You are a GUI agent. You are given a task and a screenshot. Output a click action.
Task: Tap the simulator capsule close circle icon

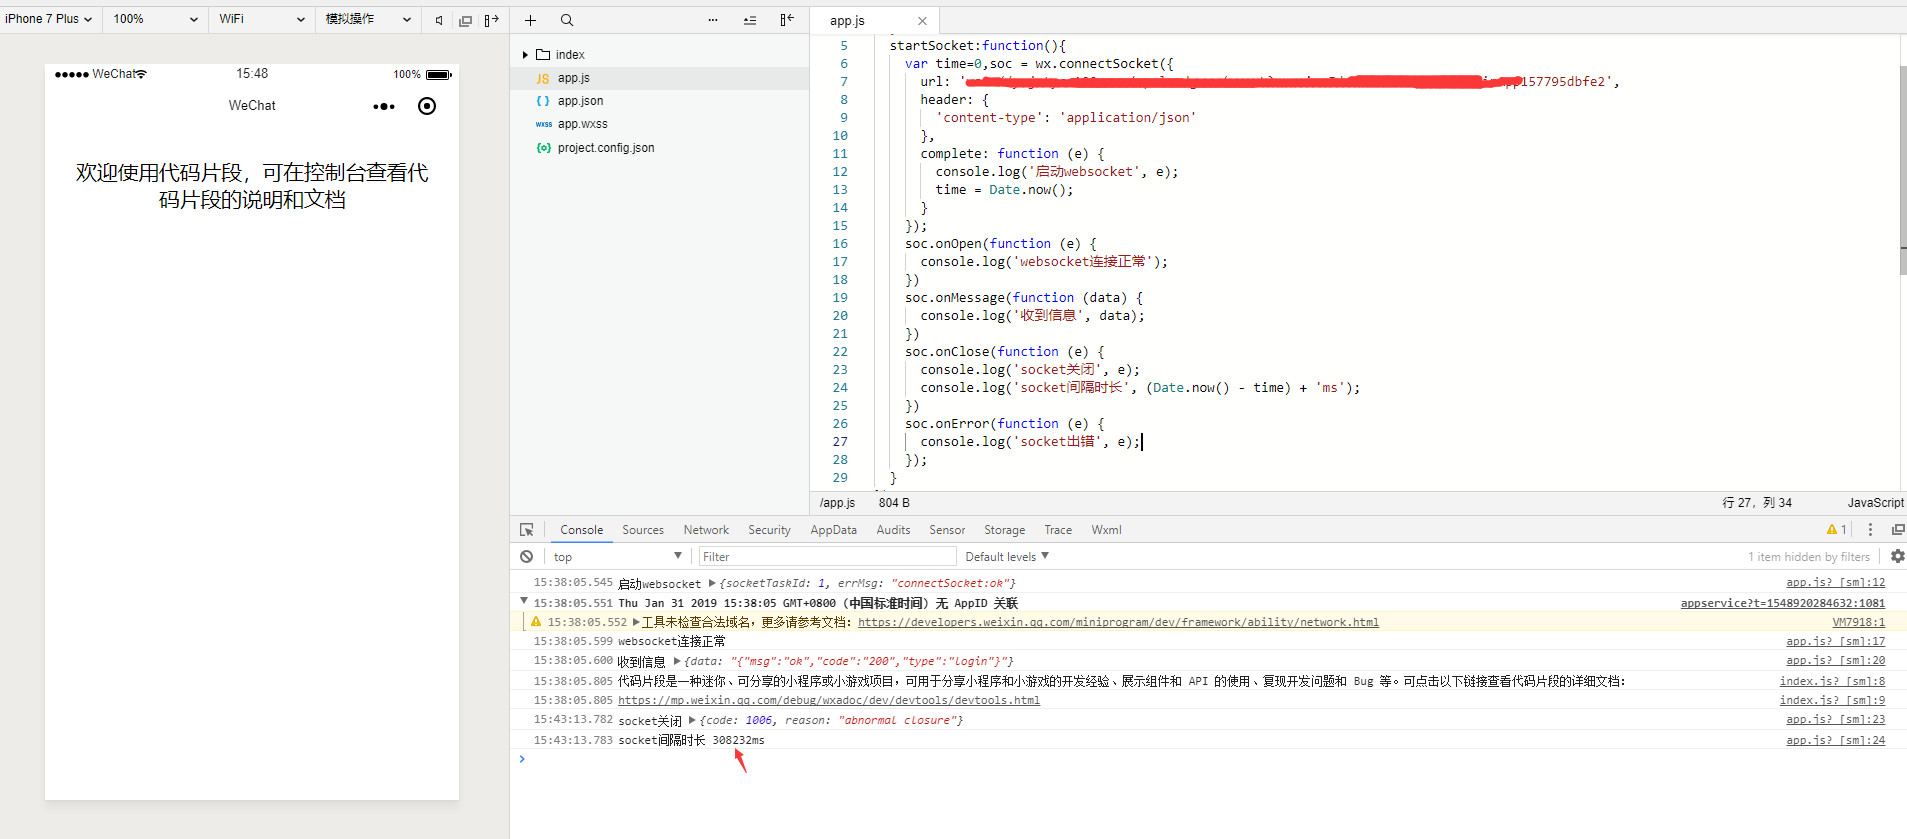coord(427,106)
